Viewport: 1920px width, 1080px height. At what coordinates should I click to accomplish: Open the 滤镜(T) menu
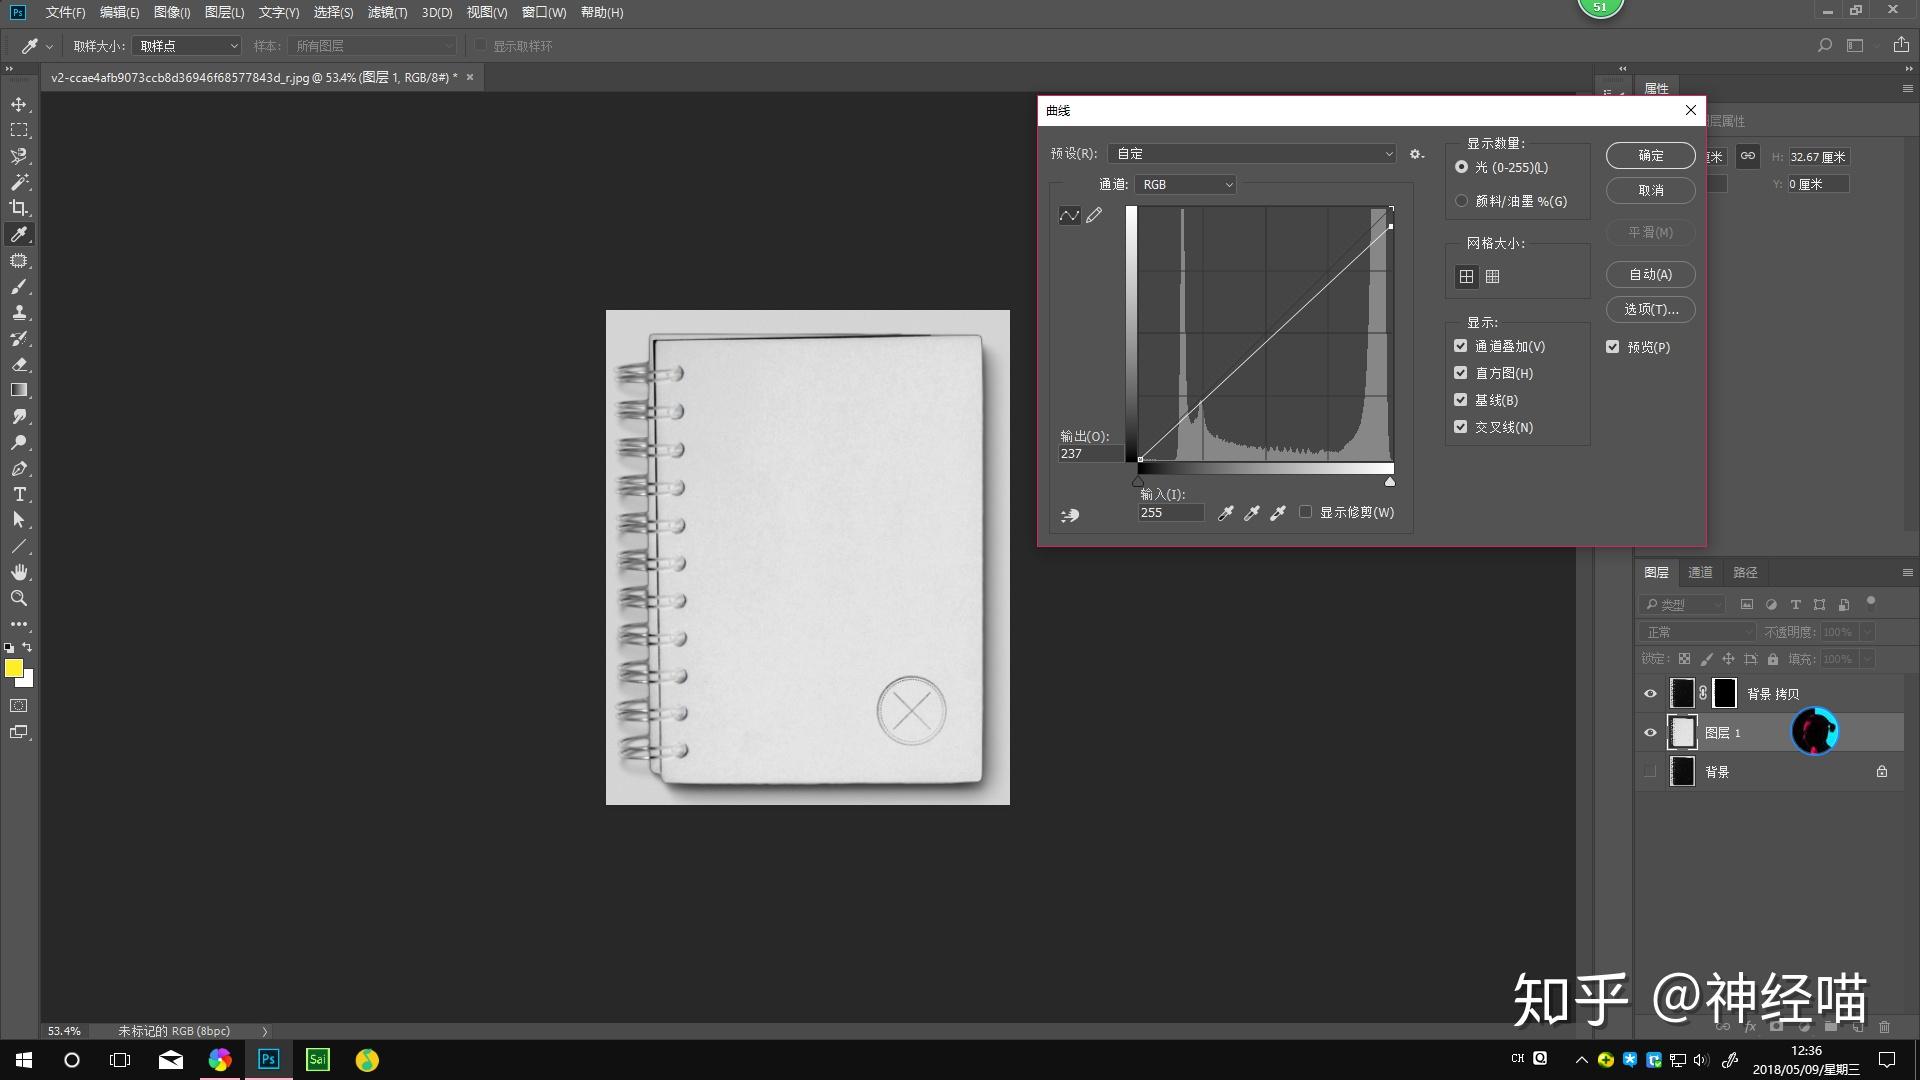pos(387,12)
